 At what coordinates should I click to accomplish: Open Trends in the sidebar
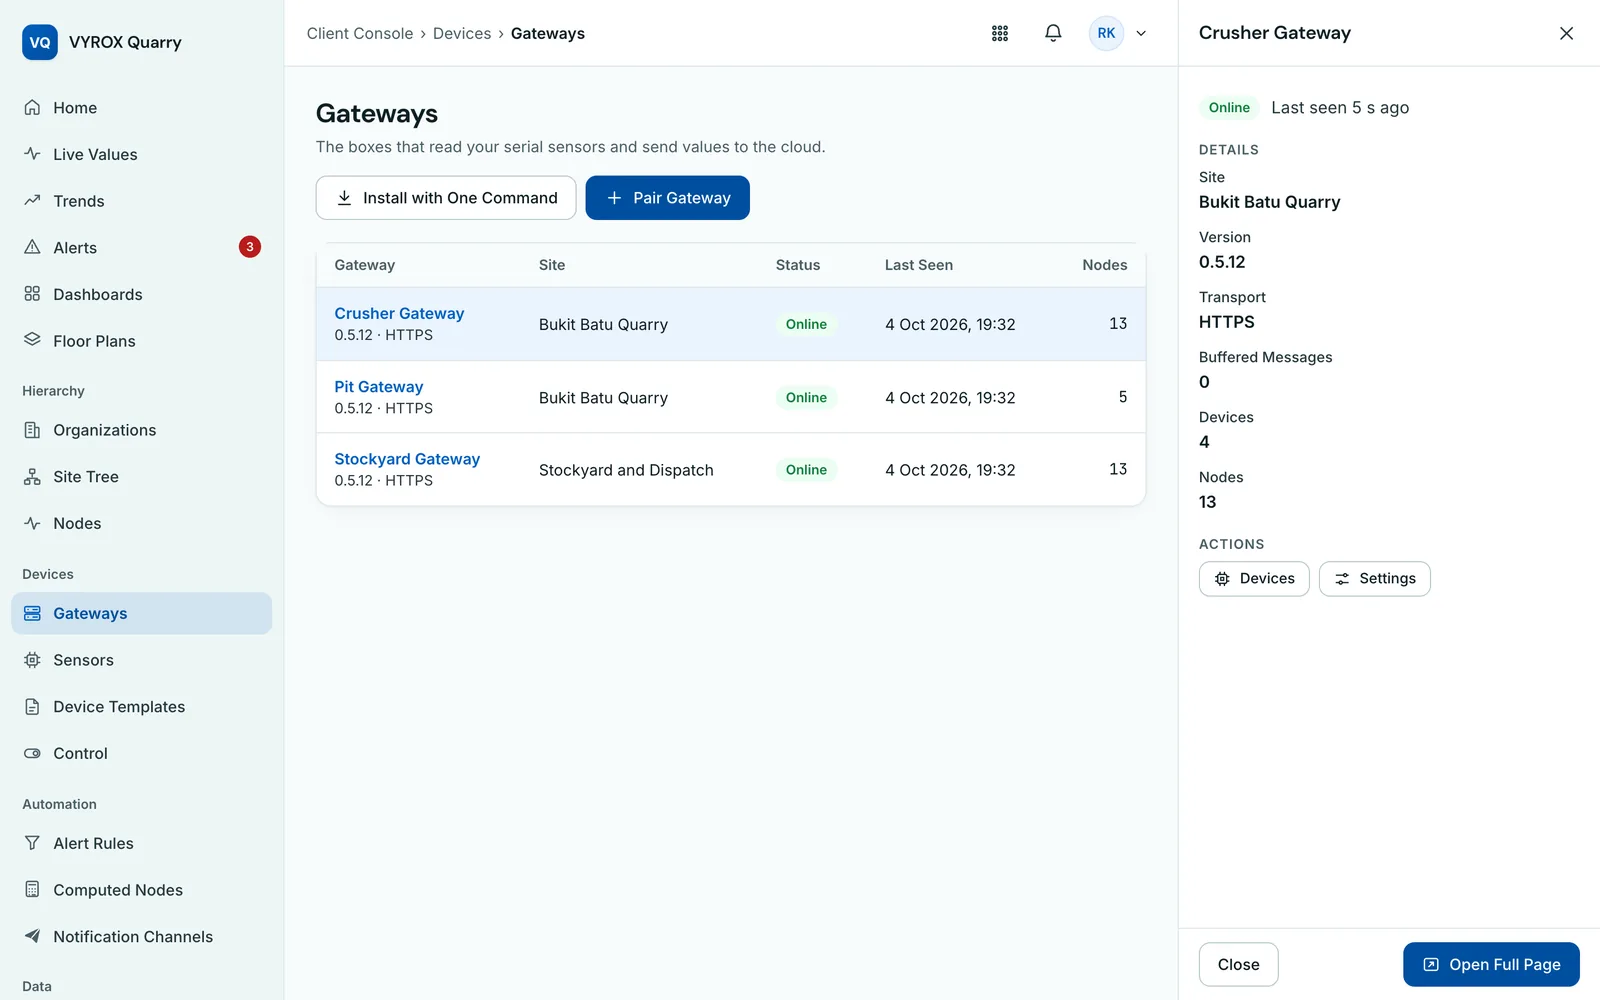coord(141,201)
